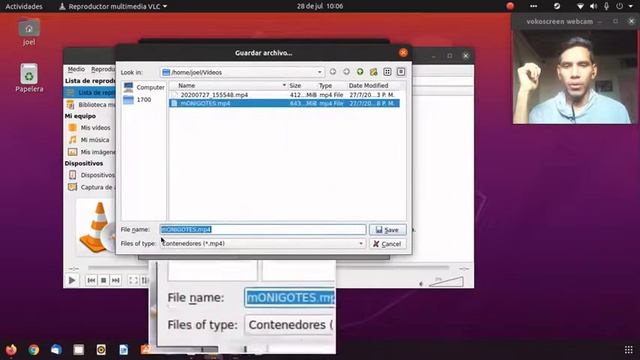Close the Guardar archivo dialog
Viewport: 640px width, 360px height.
tap(403, 53)
